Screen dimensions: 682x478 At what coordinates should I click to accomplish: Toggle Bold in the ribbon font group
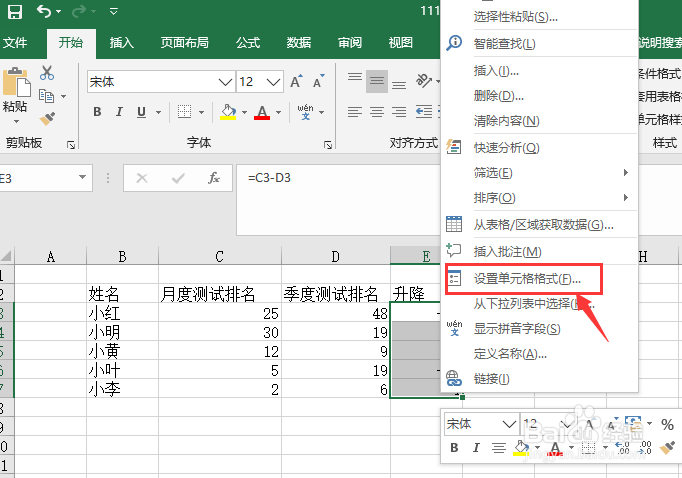tap(97, 112)
